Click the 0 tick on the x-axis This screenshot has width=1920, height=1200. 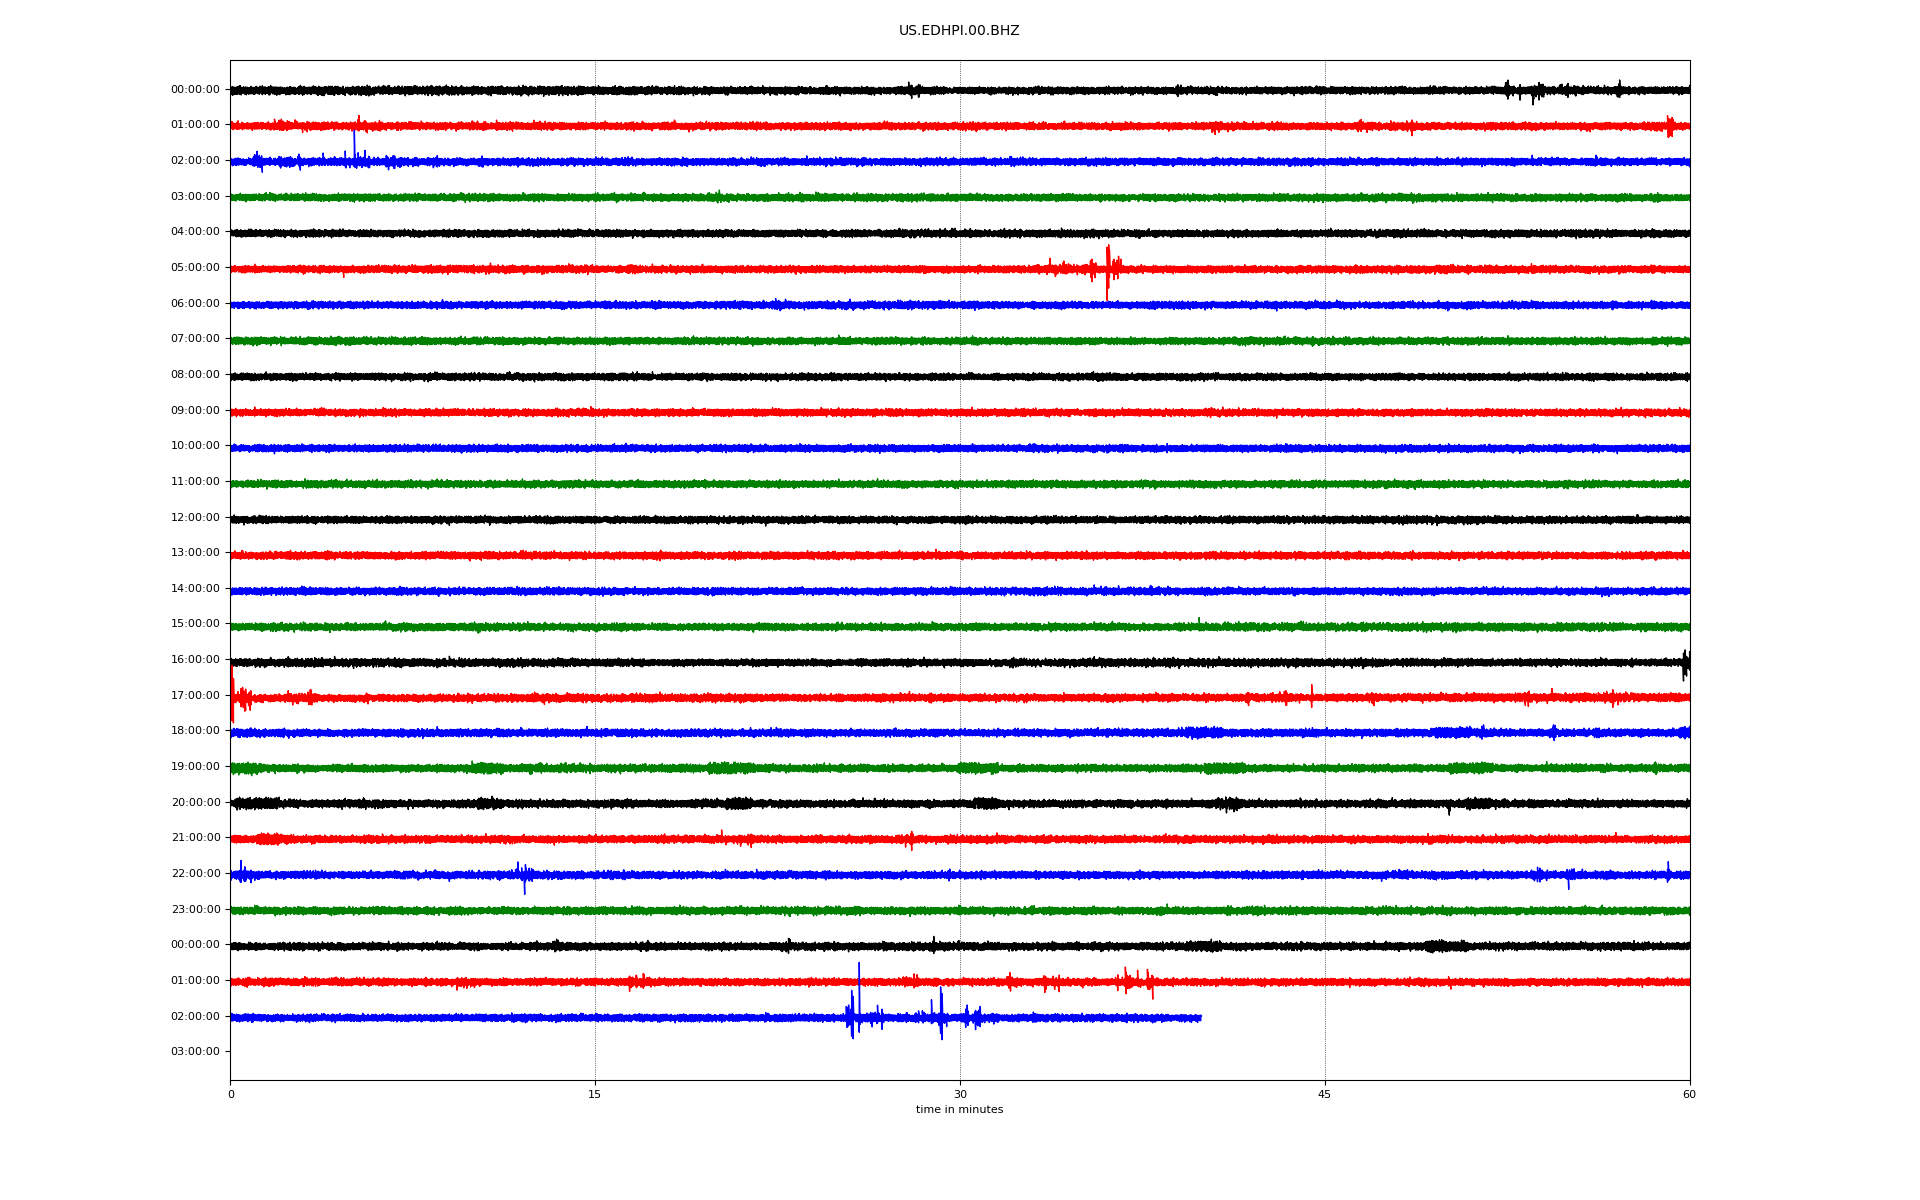tap(231, 1094)
